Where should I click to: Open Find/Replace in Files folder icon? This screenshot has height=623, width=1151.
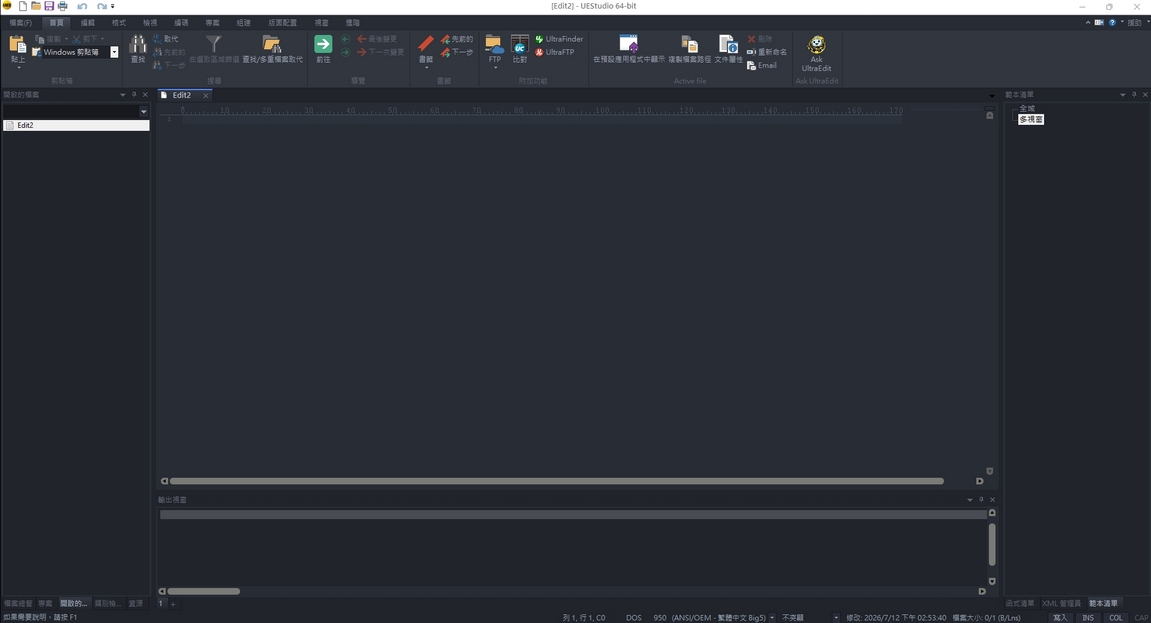(x=272, y=44)
